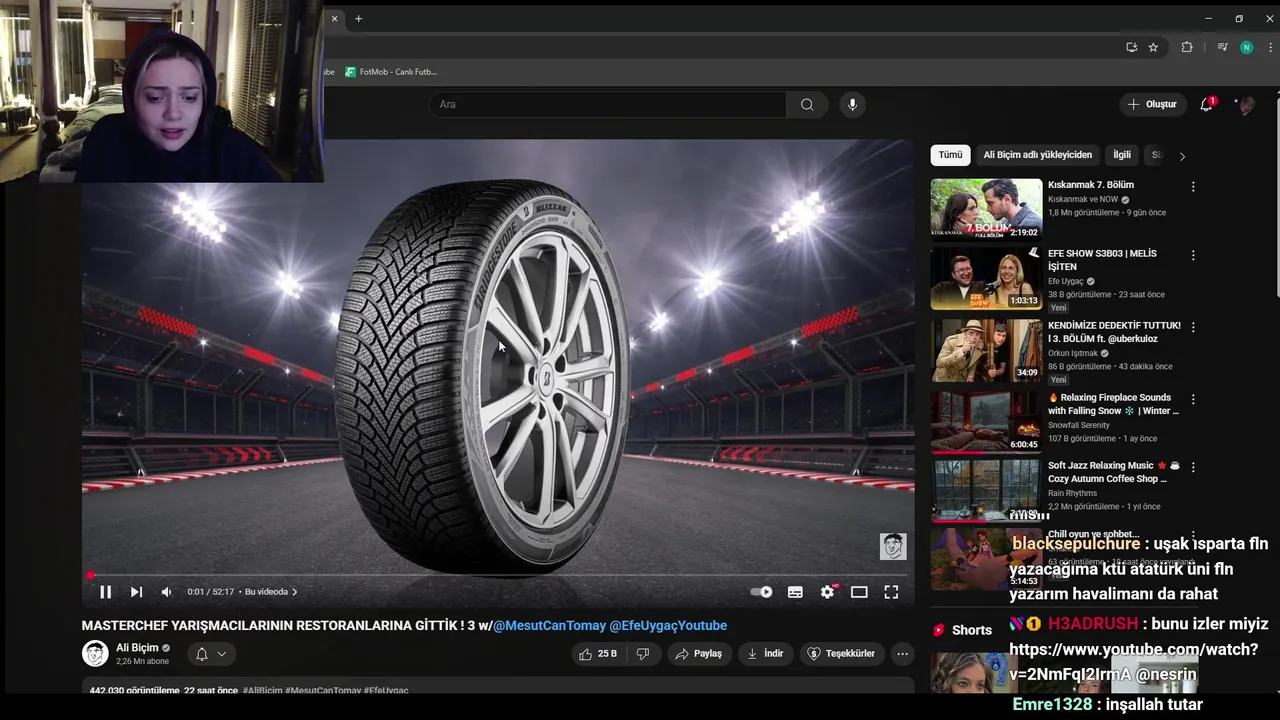This screenshot has width=1280, height=720.
Task: Install or cast page icon in address bar
Action: tap(1131, 47)
